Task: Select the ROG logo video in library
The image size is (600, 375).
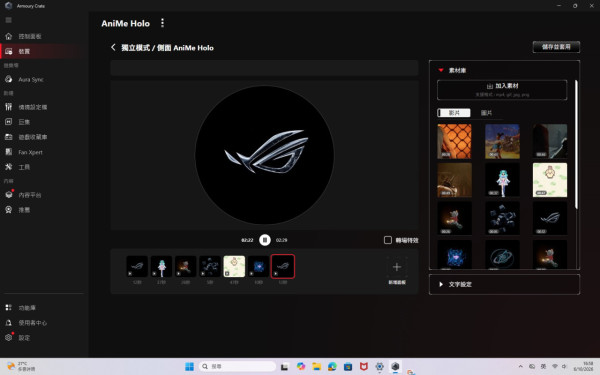Action: 550,218
